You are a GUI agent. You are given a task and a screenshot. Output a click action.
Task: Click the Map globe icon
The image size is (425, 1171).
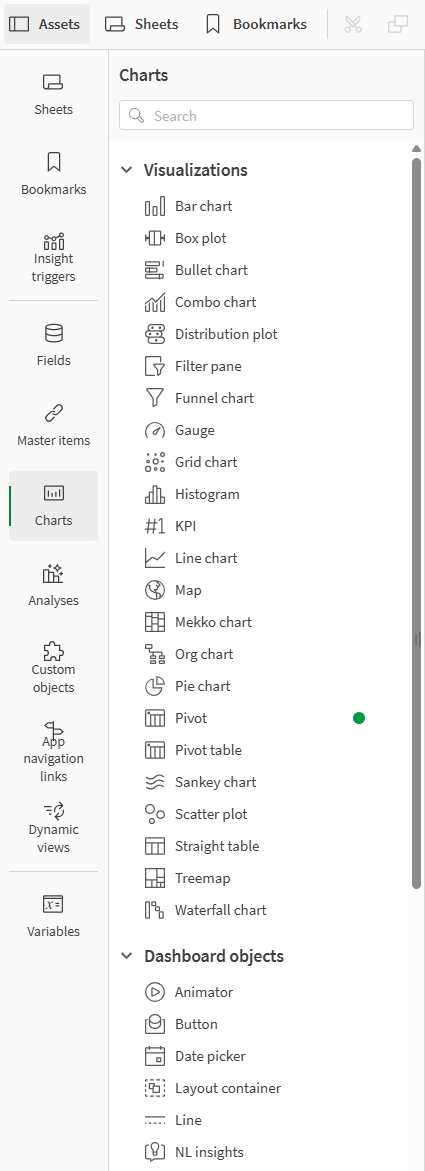click(x=155, y=590)
